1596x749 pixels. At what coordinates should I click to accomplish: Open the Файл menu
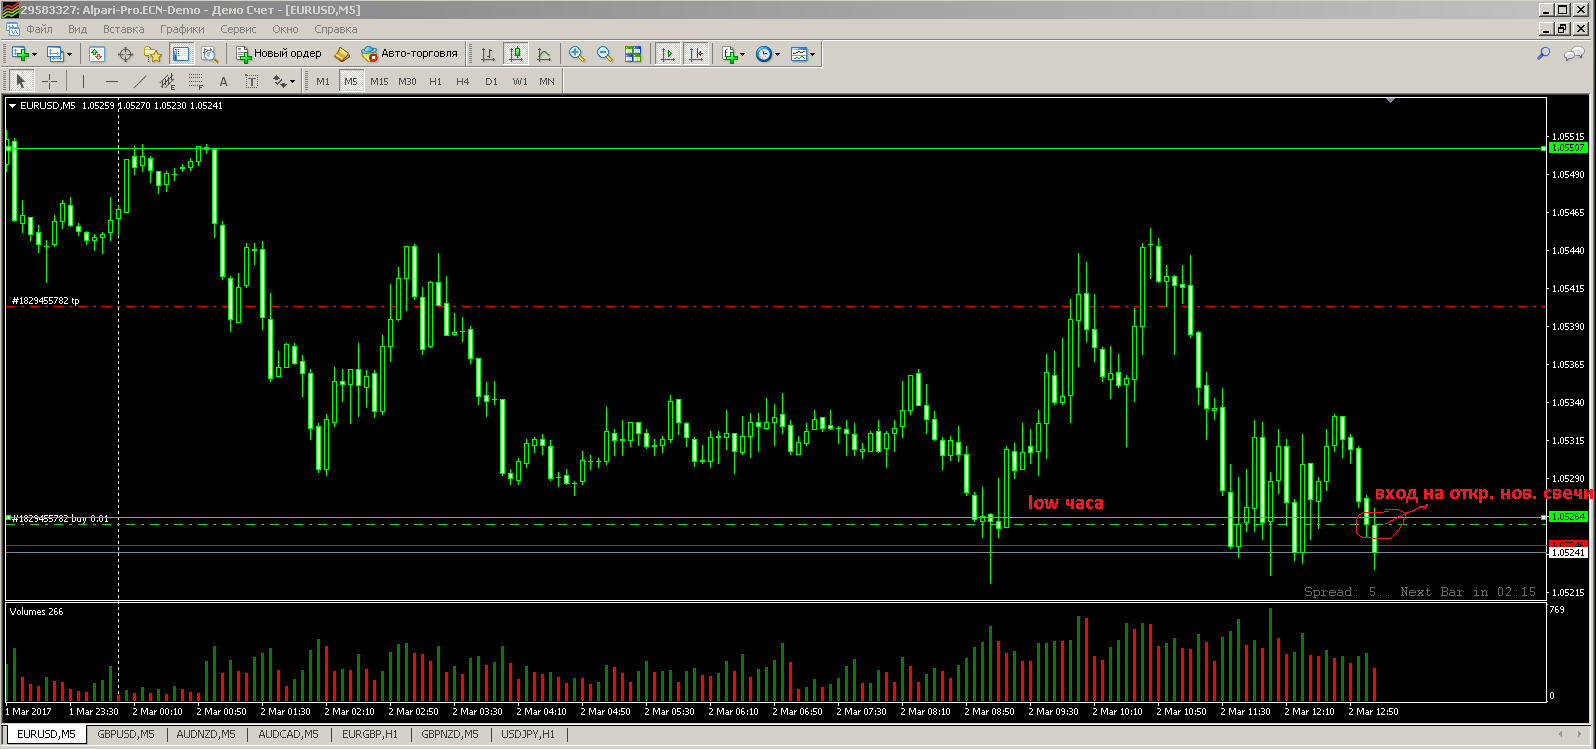click(x=39, y=29)
